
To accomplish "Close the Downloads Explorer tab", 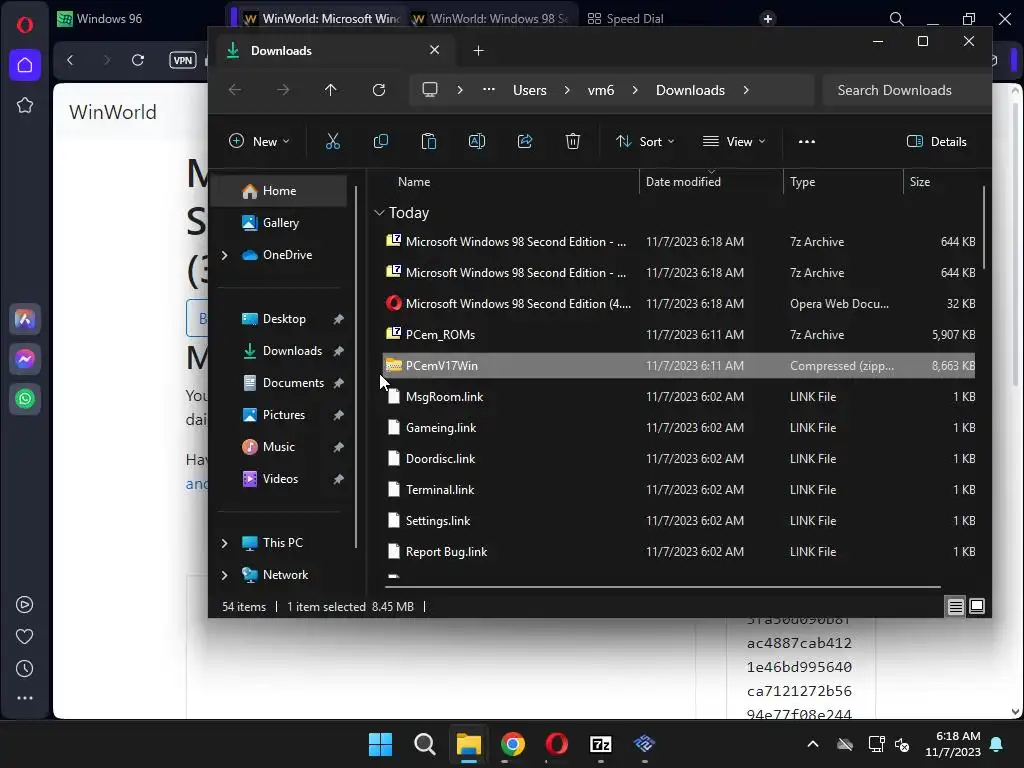I will click(434, 50).
